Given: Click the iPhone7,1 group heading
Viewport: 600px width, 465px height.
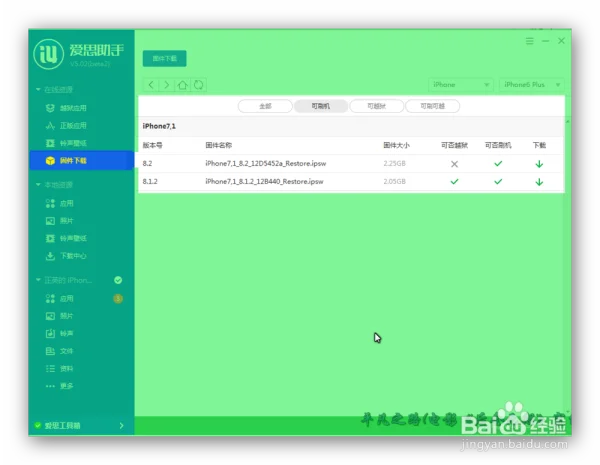Looking at the screenshot, I should 159,126.
